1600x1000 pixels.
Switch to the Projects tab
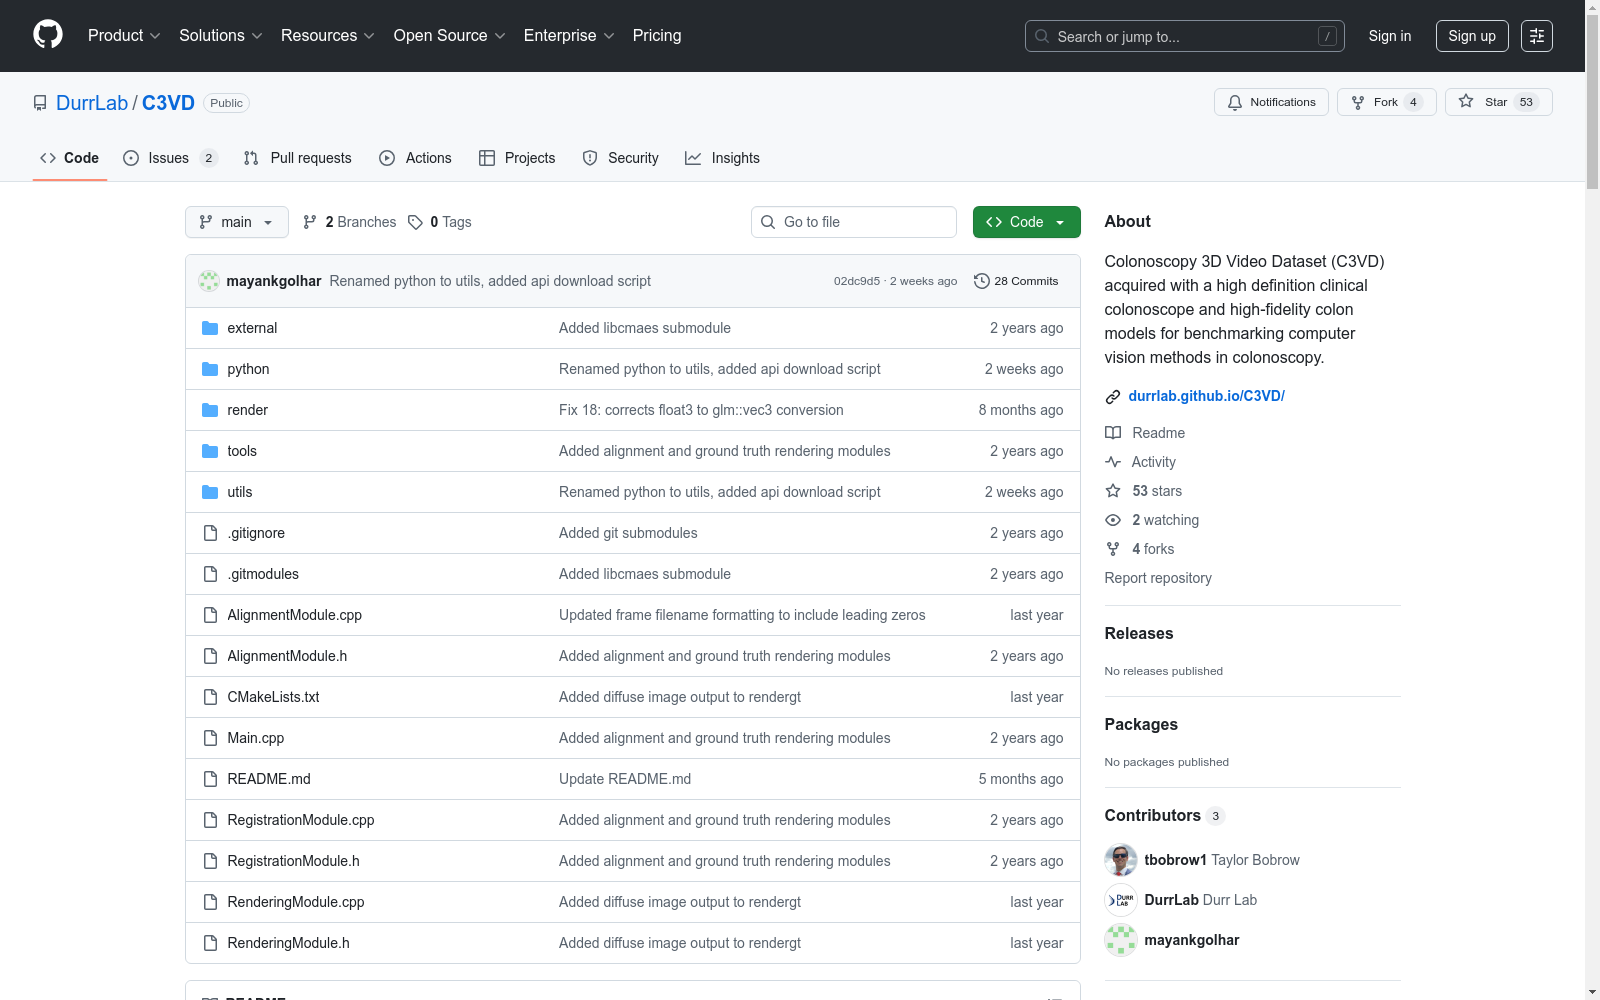(517, 158)
